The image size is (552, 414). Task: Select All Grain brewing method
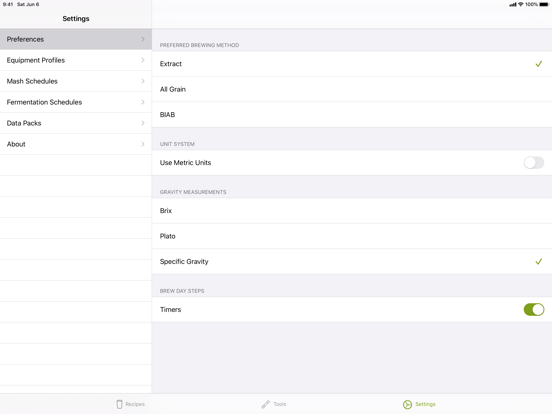tap(352, 89)
